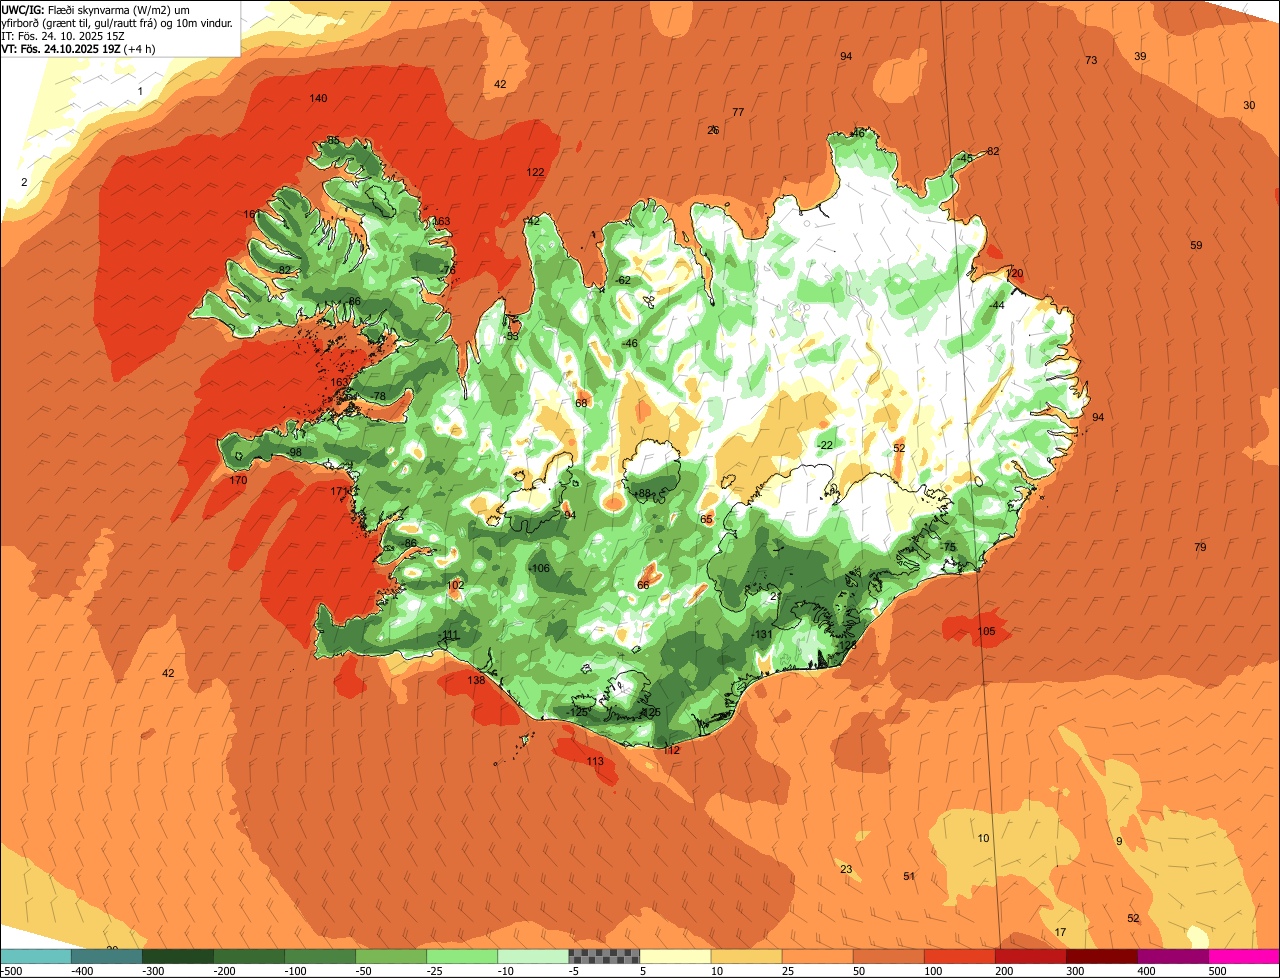Click the map value '51' in the southern sea
The width and height of the screenshot is (1280, 978).
click(909, 876)
